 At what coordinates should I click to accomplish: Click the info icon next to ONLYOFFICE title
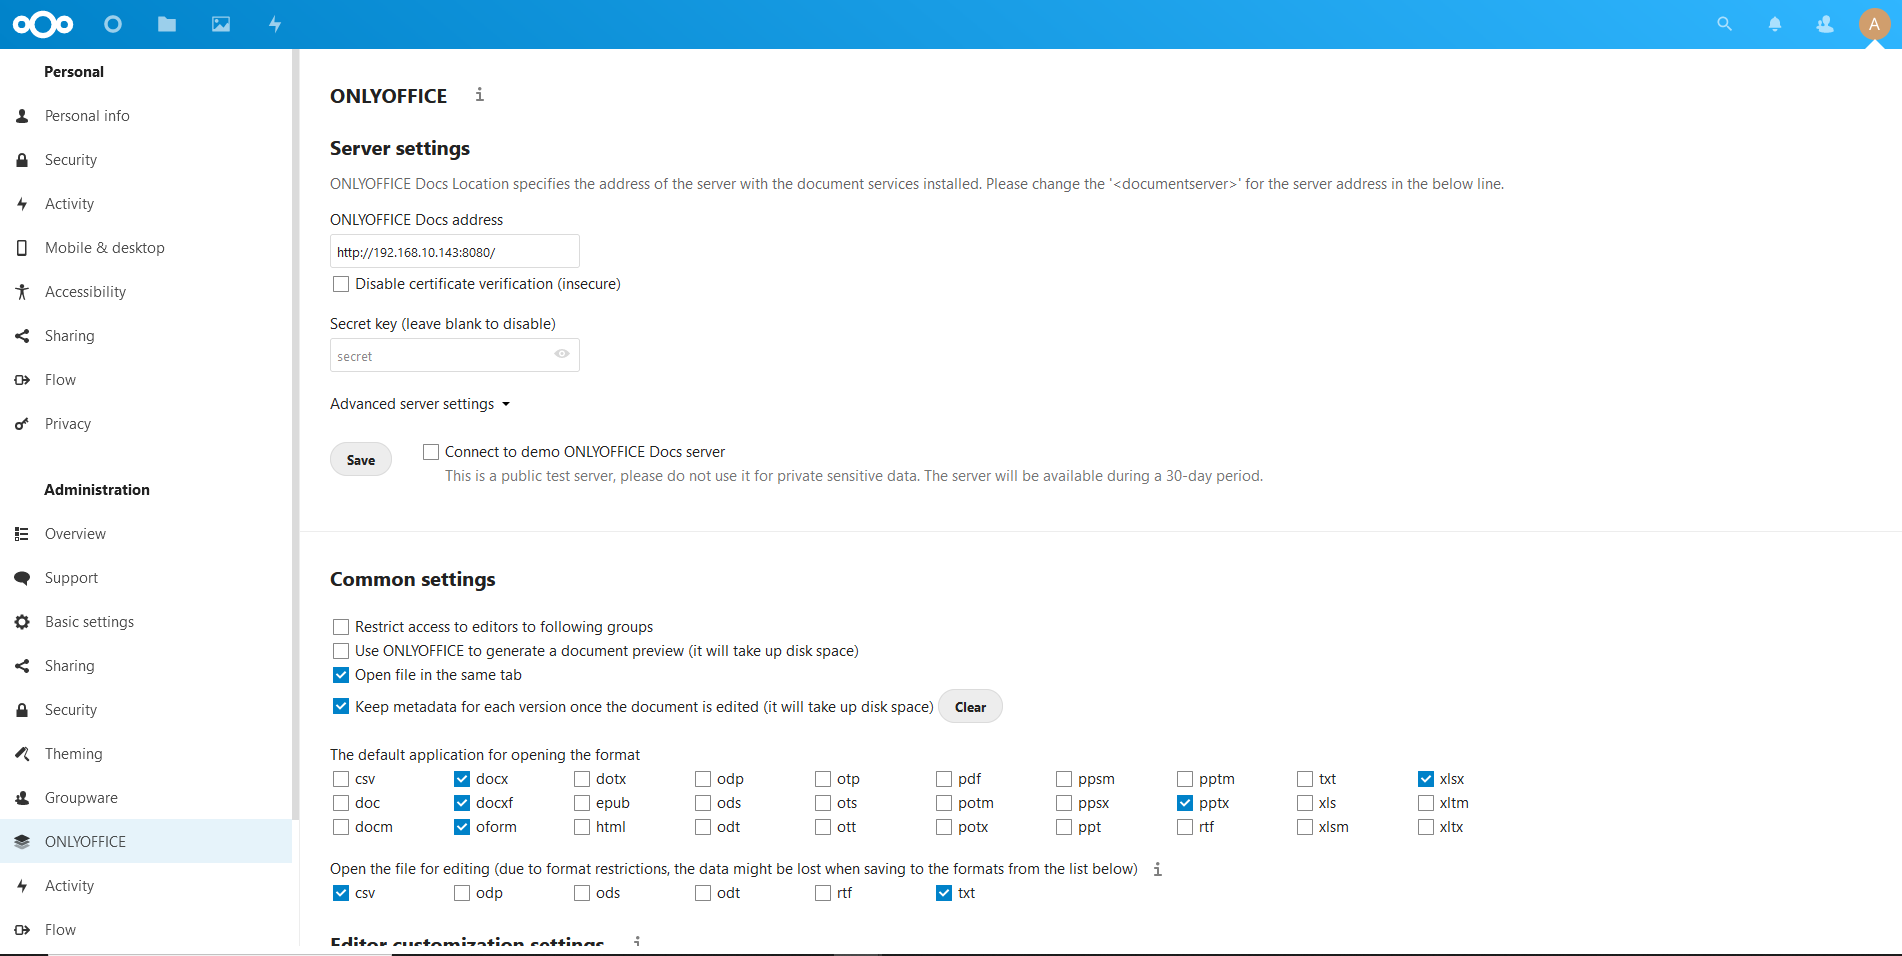(480, 95)
